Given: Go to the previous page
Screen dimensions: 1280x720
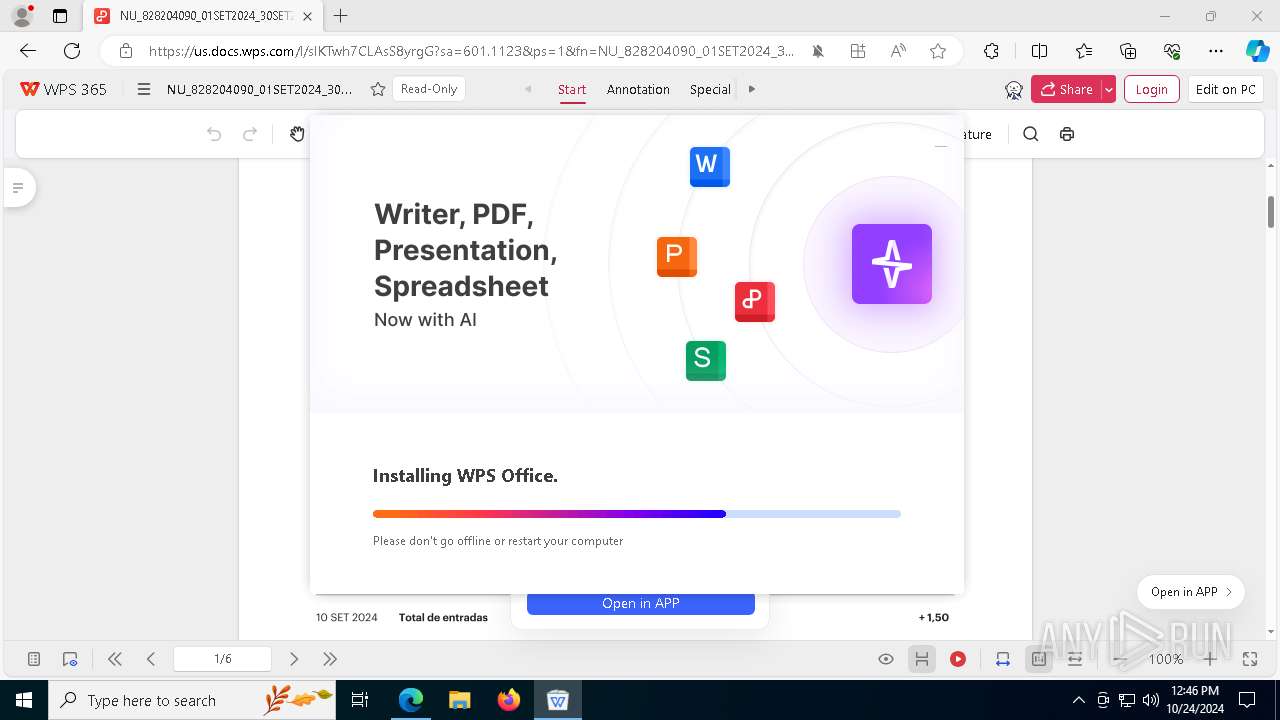Looking at the screenshot, I should 151,659.
